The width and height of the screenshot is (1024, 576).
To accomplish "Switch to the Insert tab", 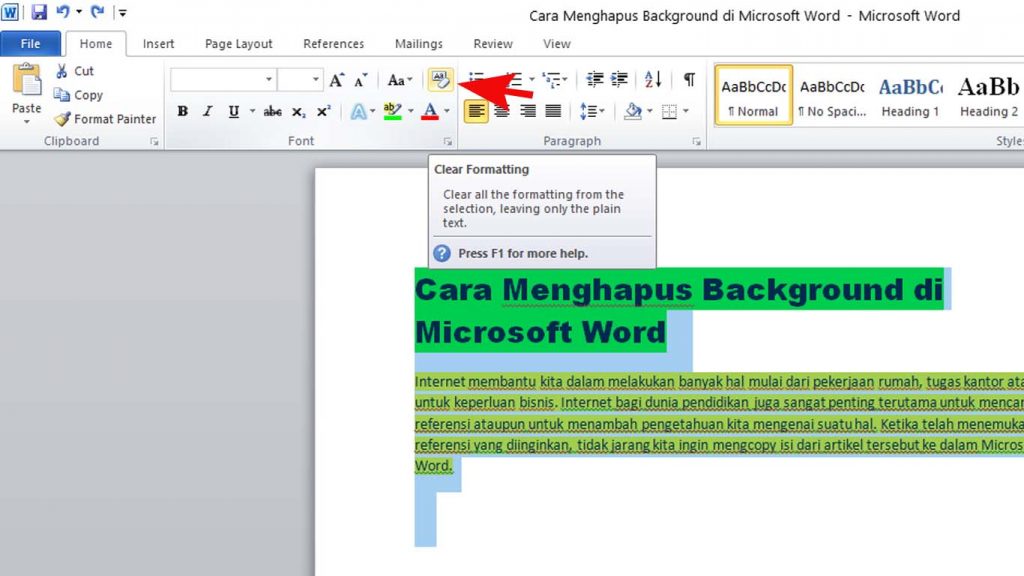I will point(158,44).
